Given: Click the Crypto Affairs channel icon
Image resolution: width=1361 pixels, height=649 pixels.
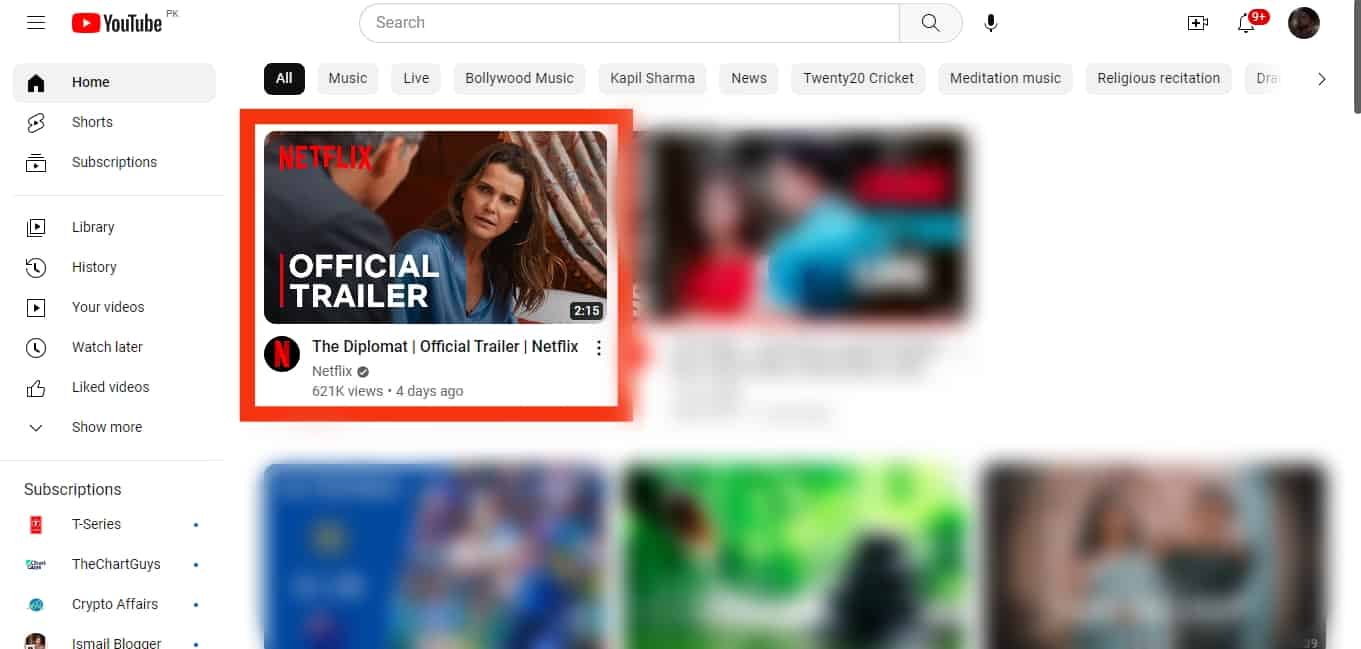Looking at the screenshot, I should click(36, 605).
